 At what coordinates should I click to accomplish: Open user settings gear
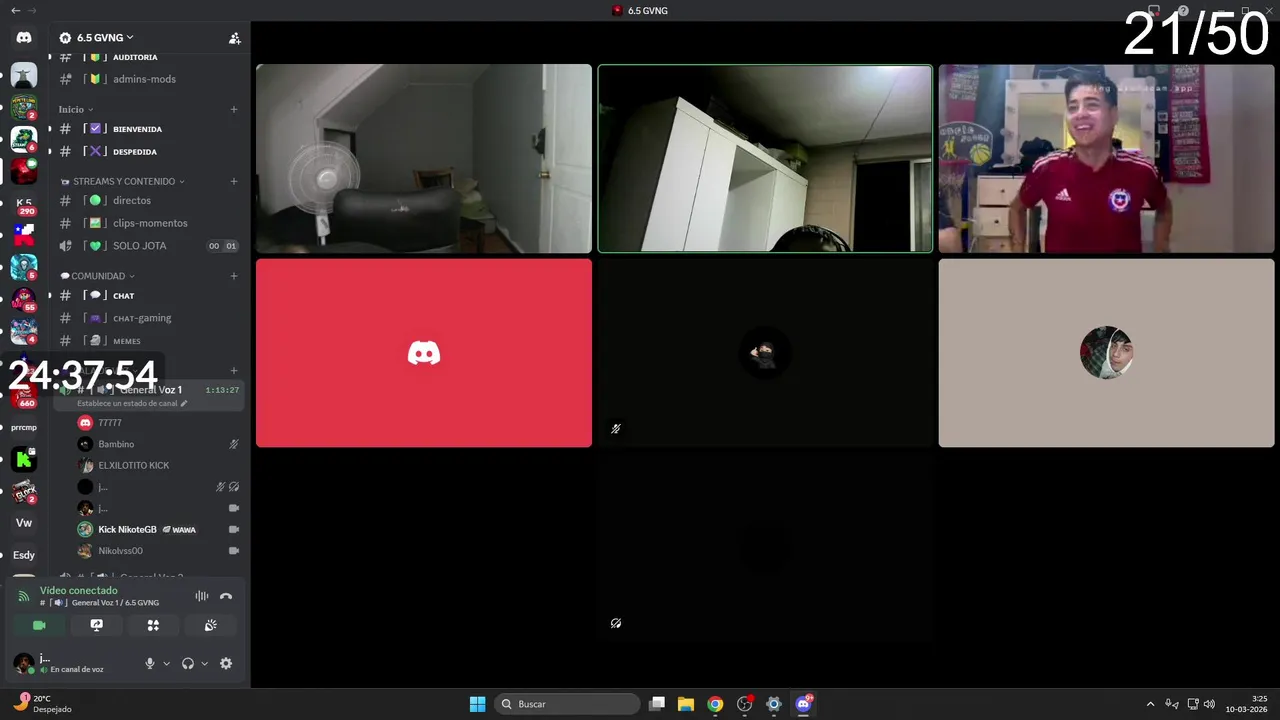point(226,663)
